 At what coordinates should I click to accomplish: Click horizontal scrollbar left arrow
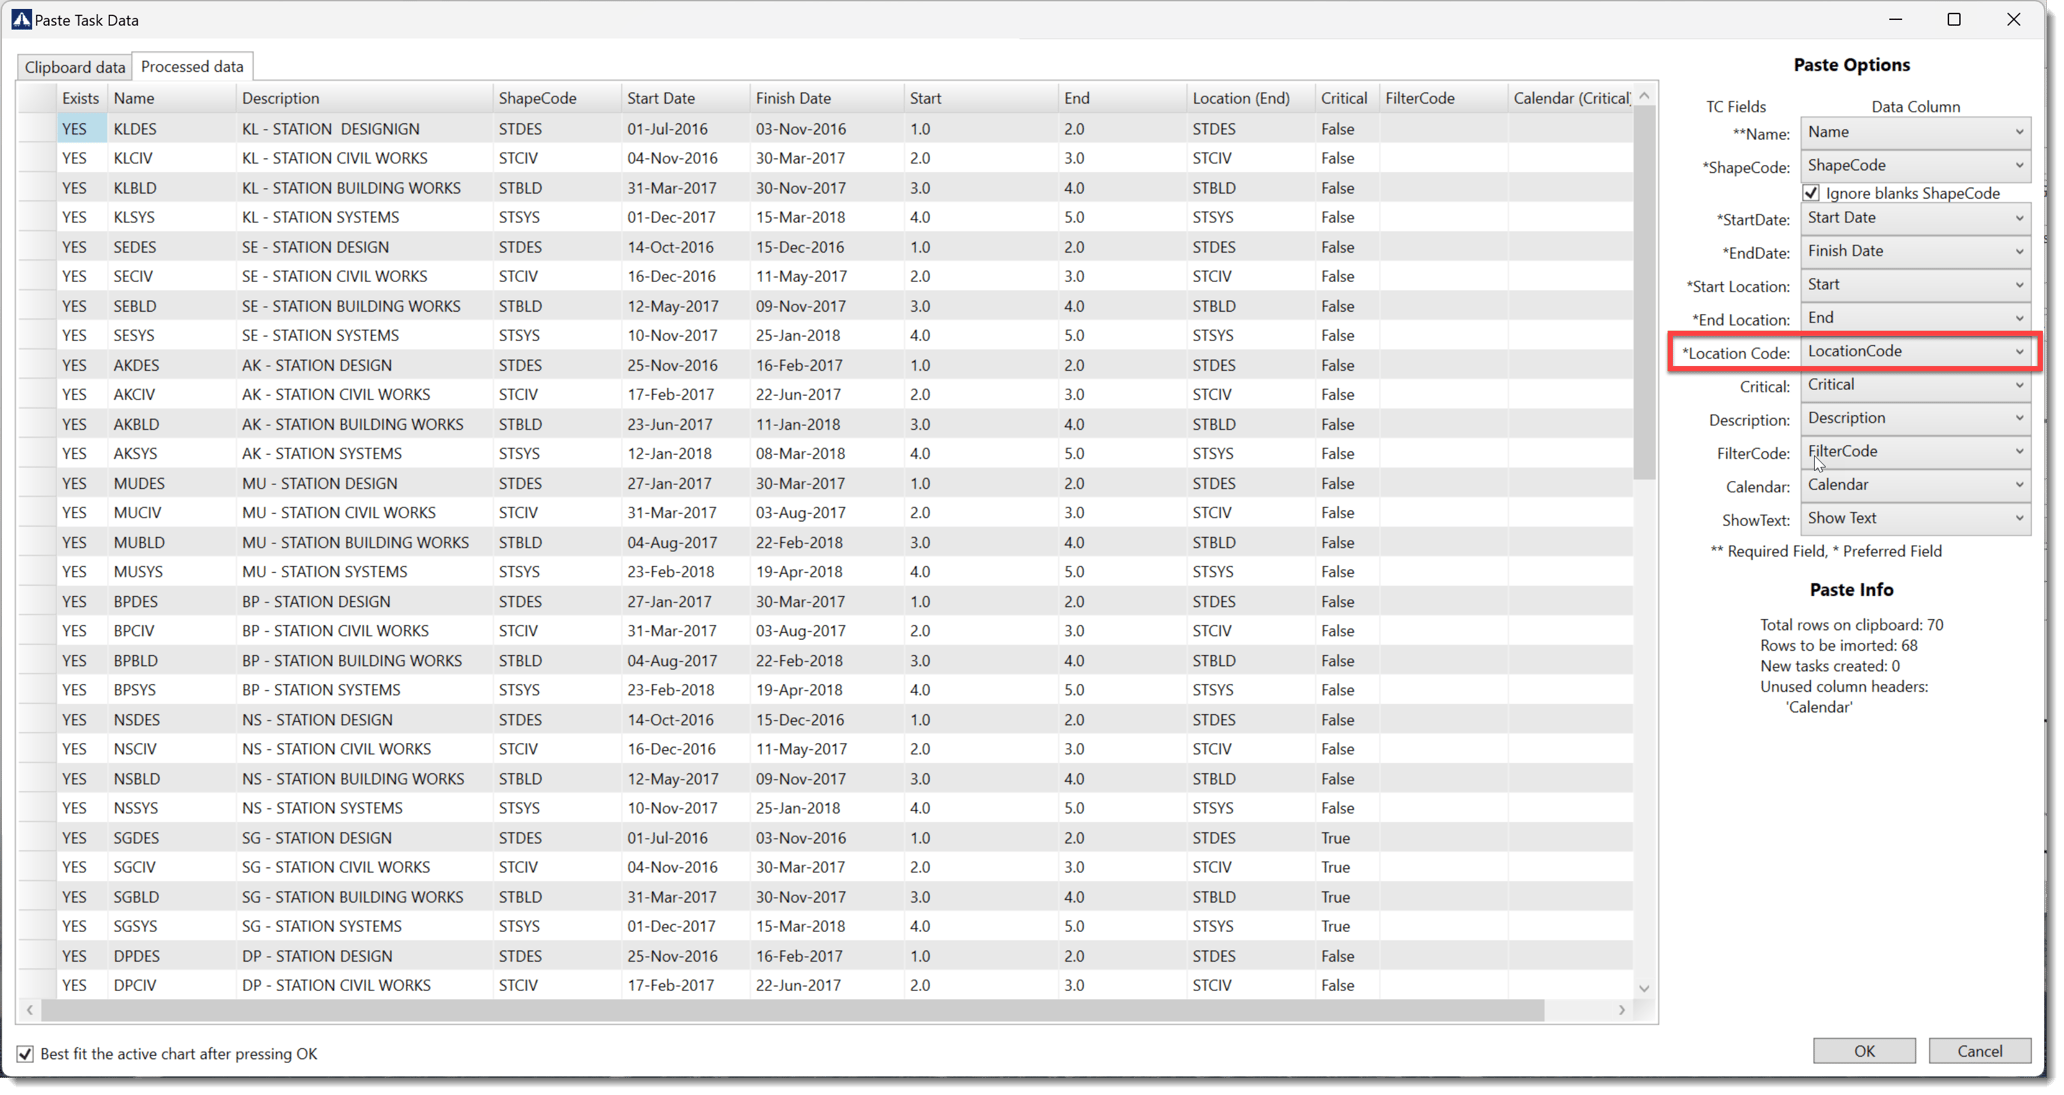(x=30, y=1010)
